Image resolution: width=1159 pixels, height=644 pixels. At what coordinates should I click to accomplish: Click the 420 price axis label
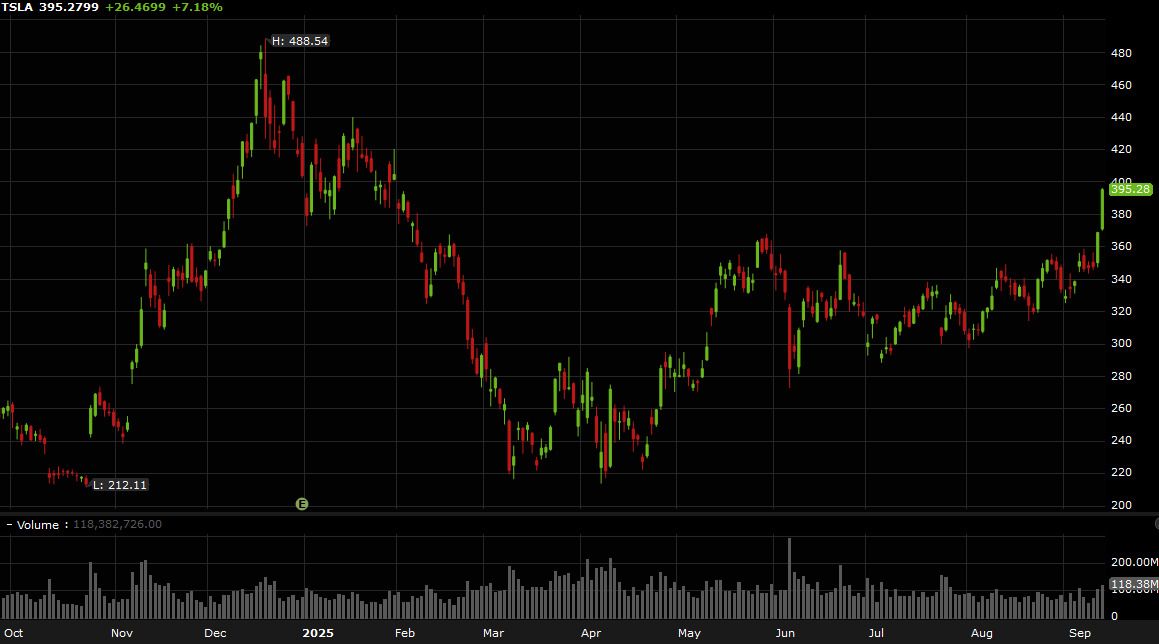coord(1121,149)
